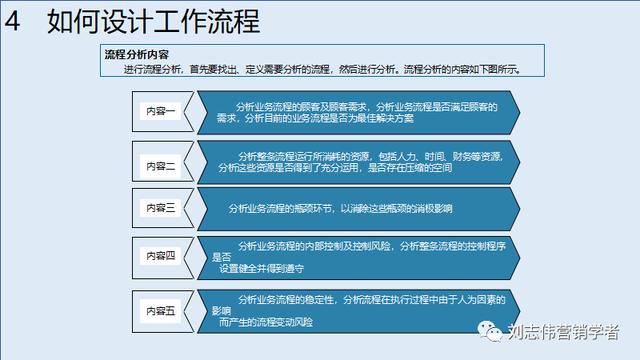
Task: Click the 内容四 label box
Action: point(160,256)
